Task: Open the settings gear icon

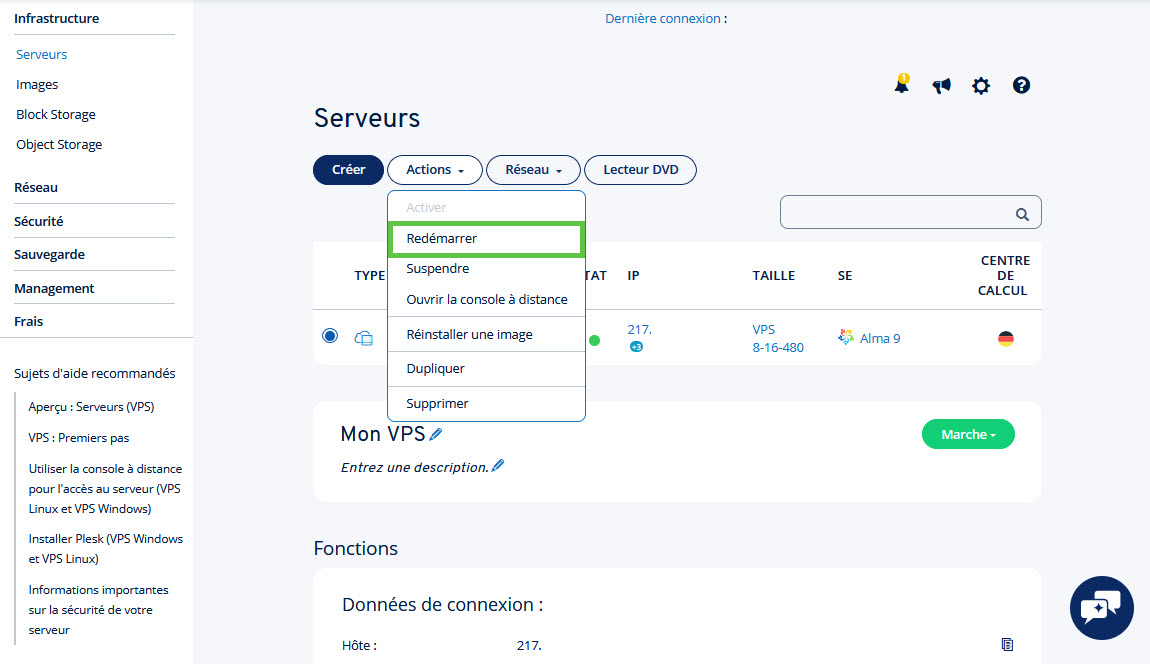Action: (981, 86)
